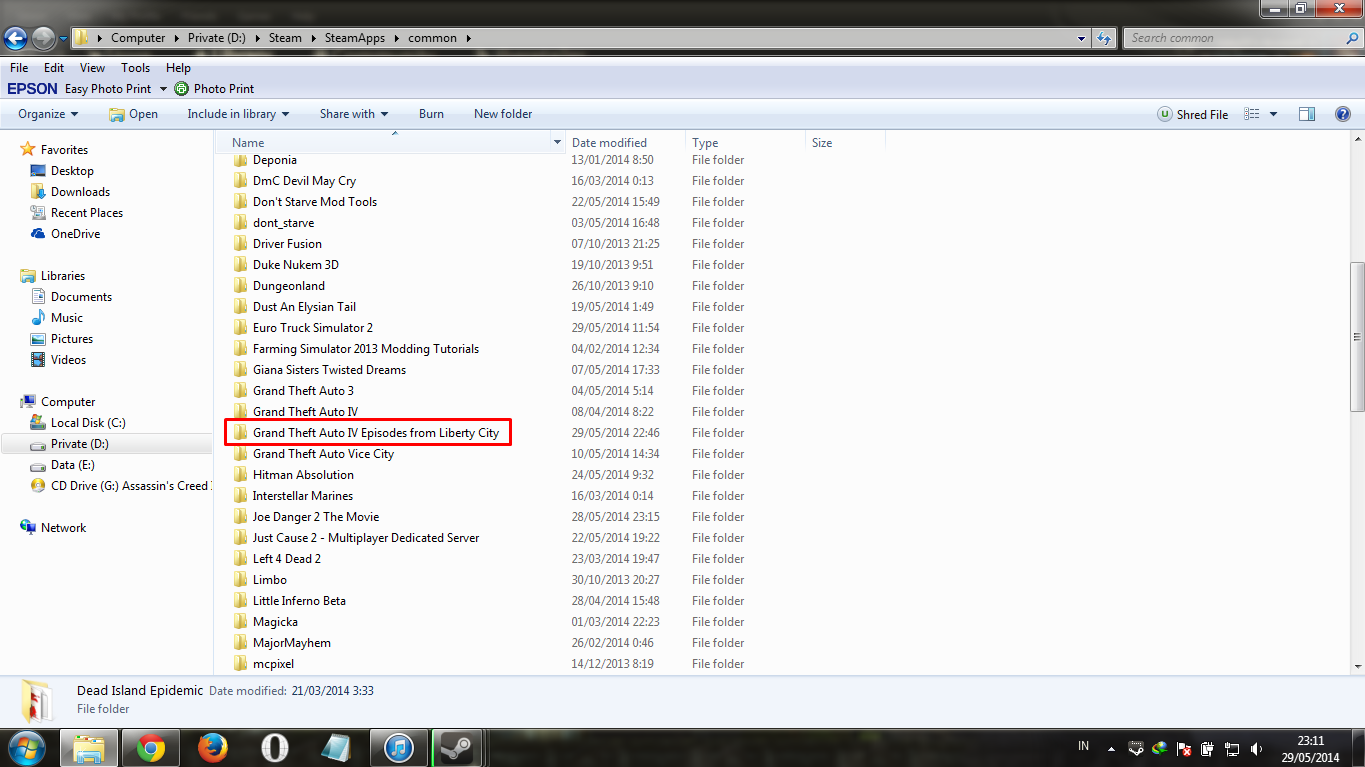Viewport: 1365px width, 767px height.
Task: Open Include in library dropdown
Action: (238, 114)
